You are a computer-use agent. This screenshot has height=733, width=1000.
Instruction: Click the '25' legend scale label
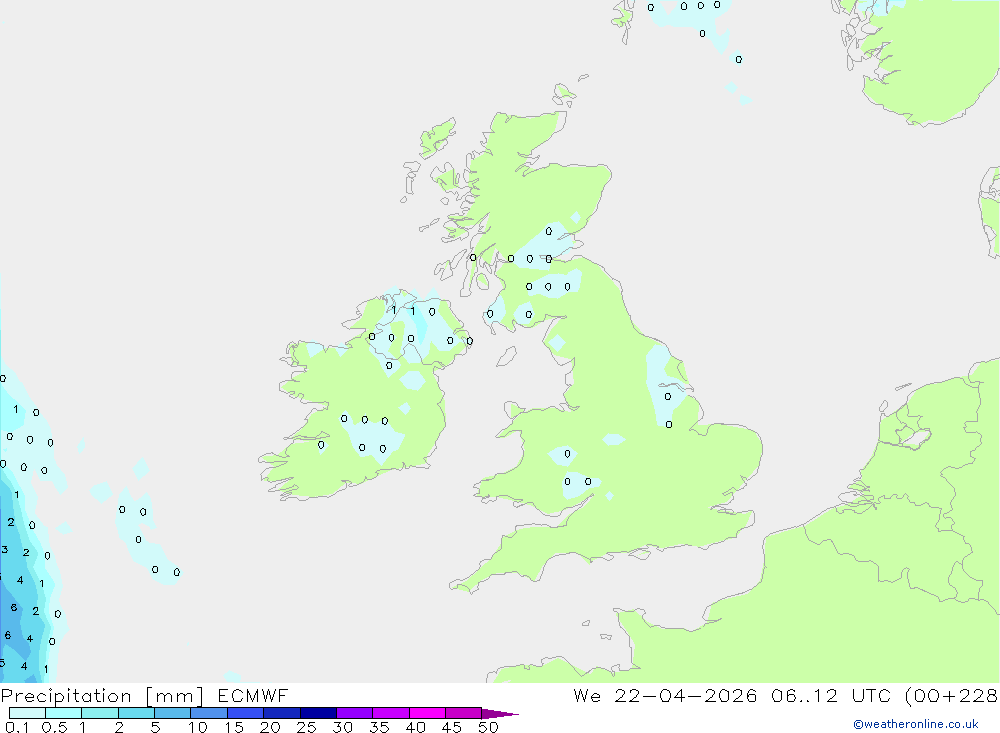[x=307, y=727]
